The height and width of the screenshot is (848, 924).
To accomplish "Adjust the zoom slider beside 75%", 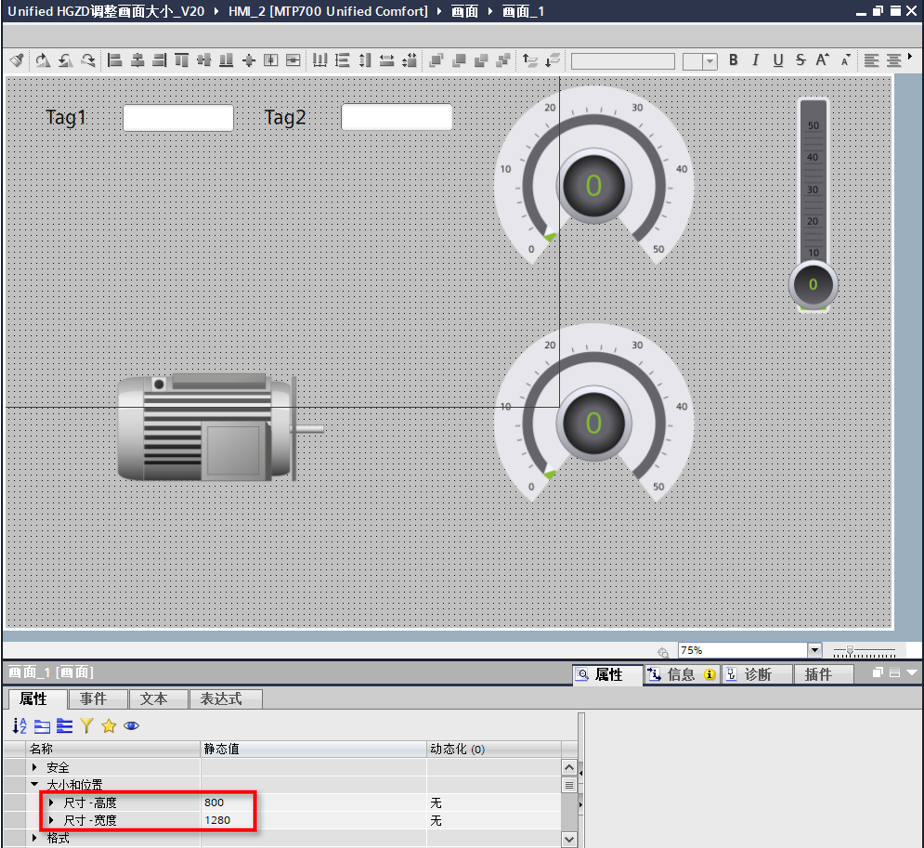I will [x=850, y=650].
